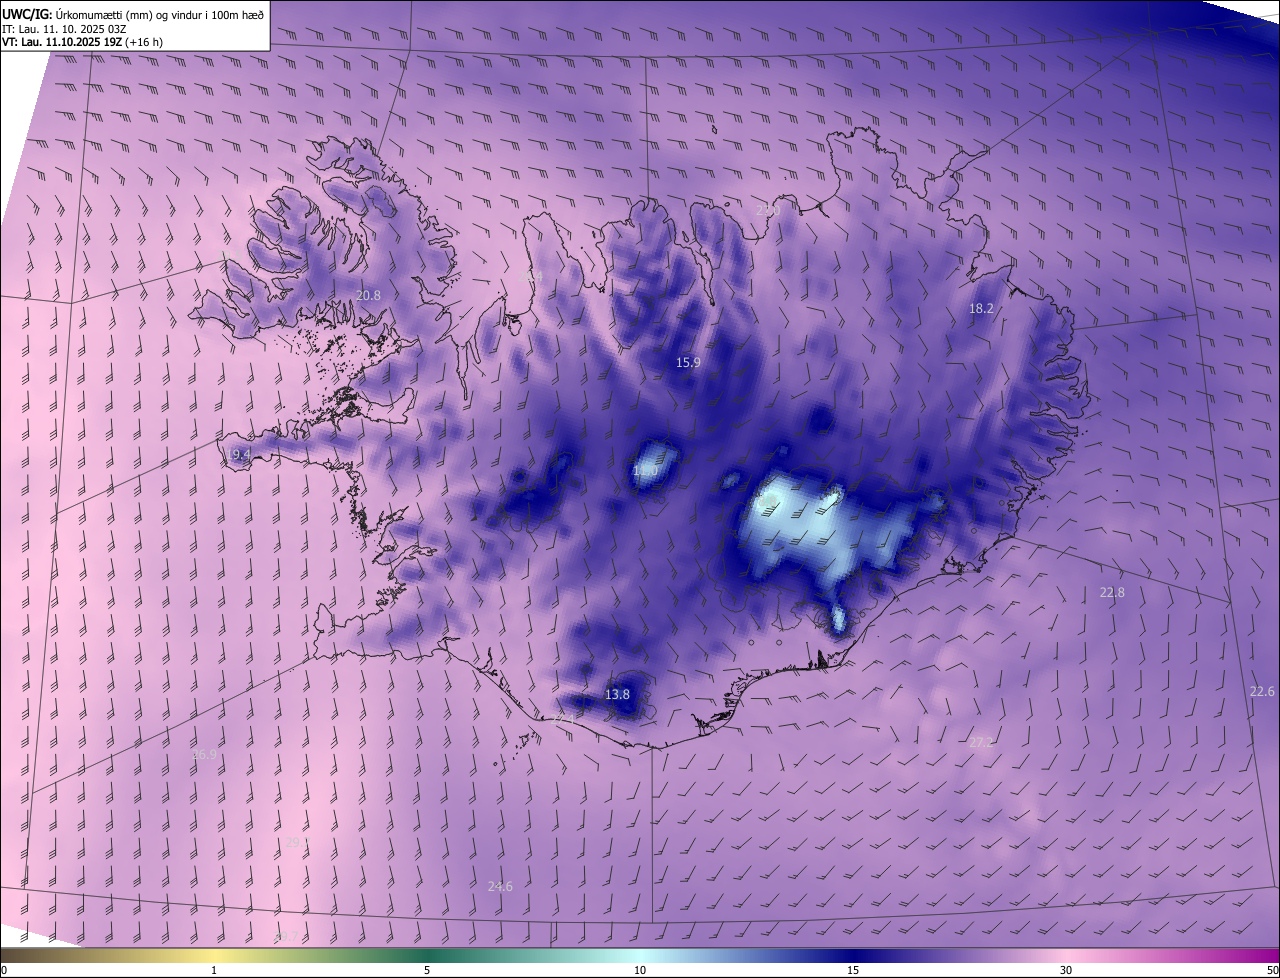
Task: Click the 27.2 value over the southeast ocean
Action: (981, 742)
